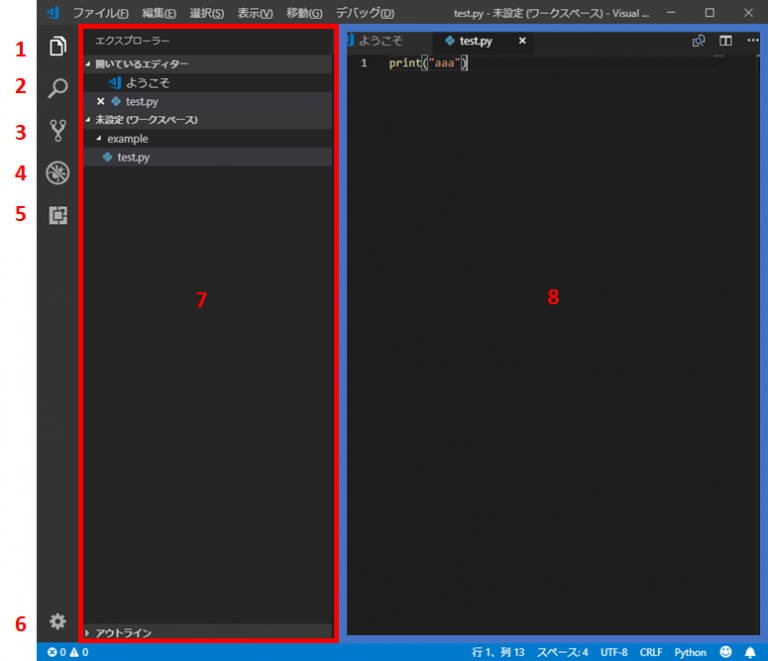The width and height of the screenshot is (768, 661).
Task: Expand the アウトライン section
Action: pyautogui.click(x=208, y=633)
